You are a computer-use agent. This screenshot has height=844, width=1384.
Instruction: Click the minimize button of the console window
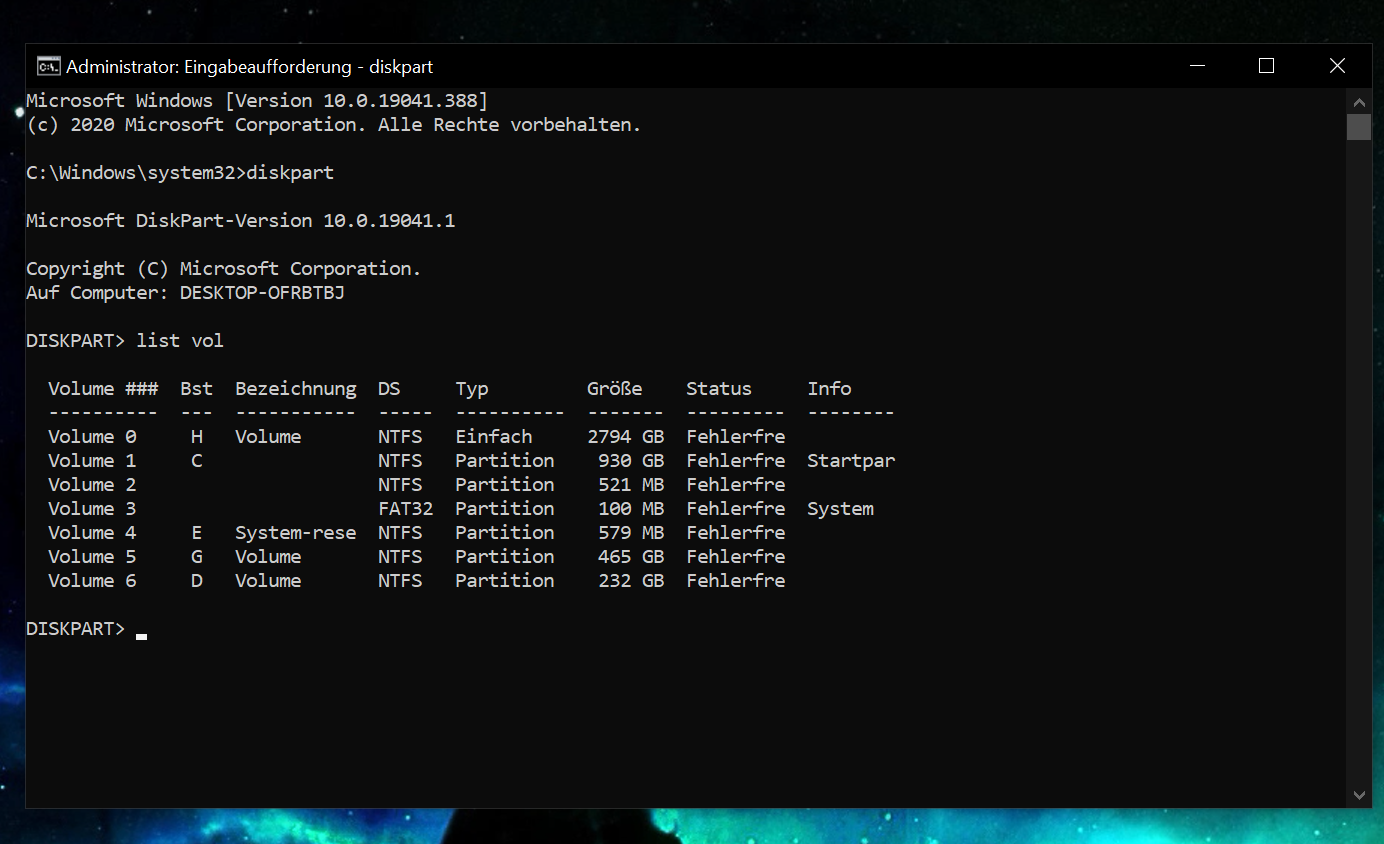pyautogui.click(x=1197, y=65)
